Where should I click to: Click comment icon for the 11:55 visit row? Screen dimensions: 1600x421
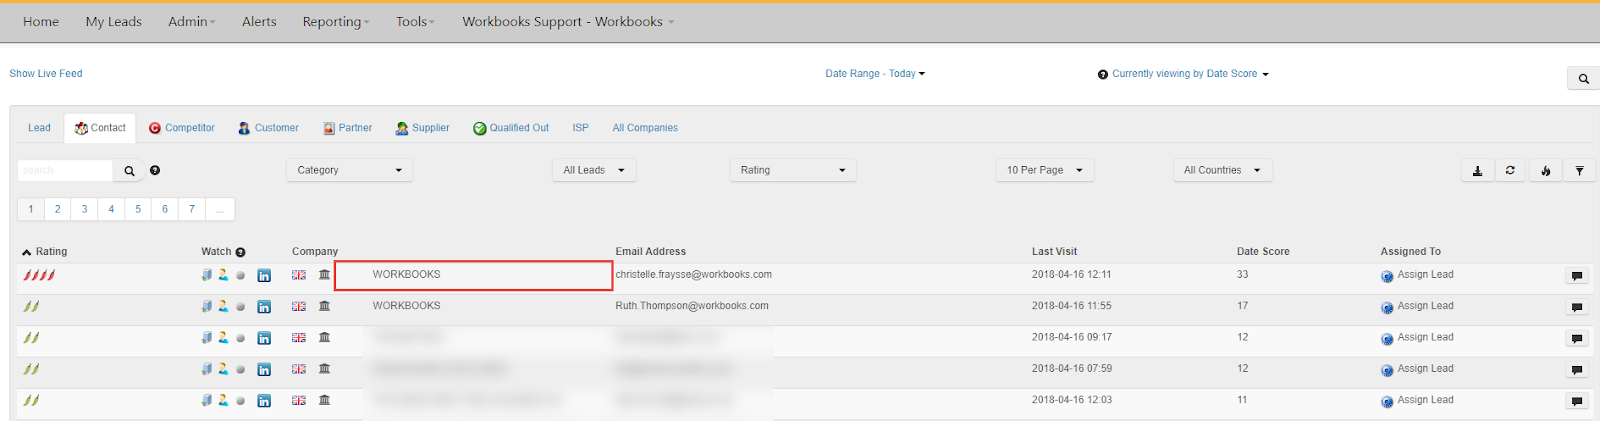1577,307
